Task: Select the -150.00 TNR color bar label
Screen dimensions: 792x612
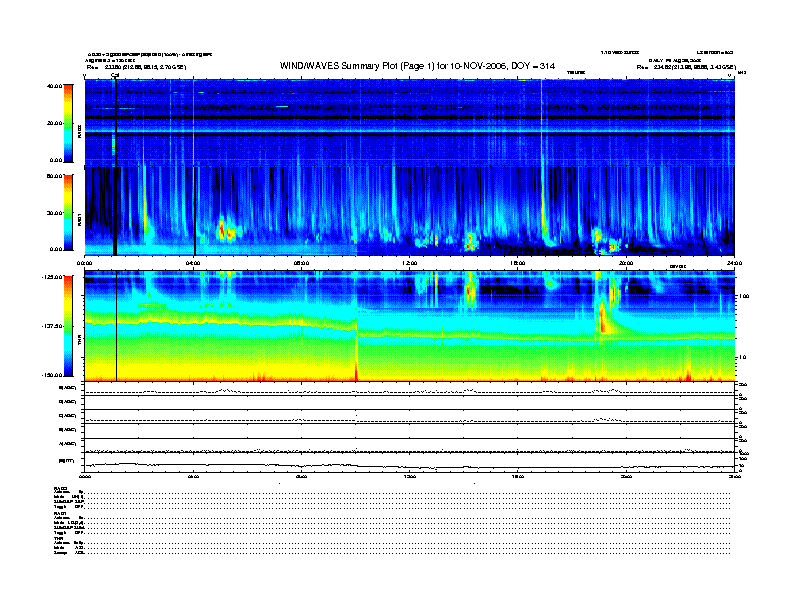Action: (x=52, y=375)
